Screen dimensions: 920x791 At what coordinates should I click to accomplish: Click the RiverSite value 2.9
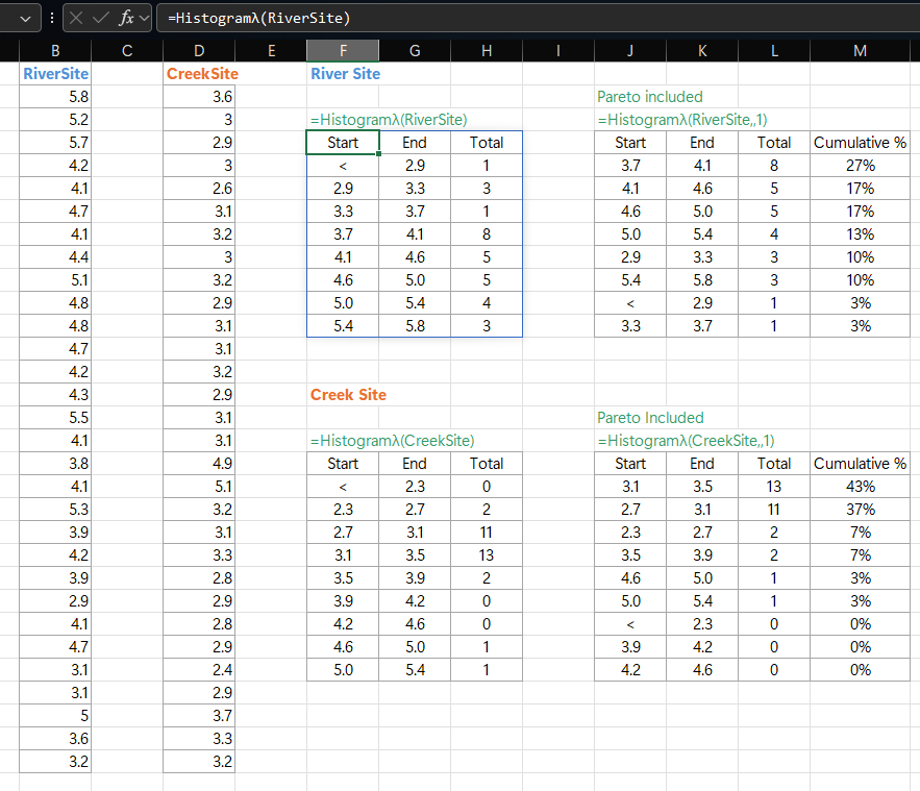[x=55, y=601]
